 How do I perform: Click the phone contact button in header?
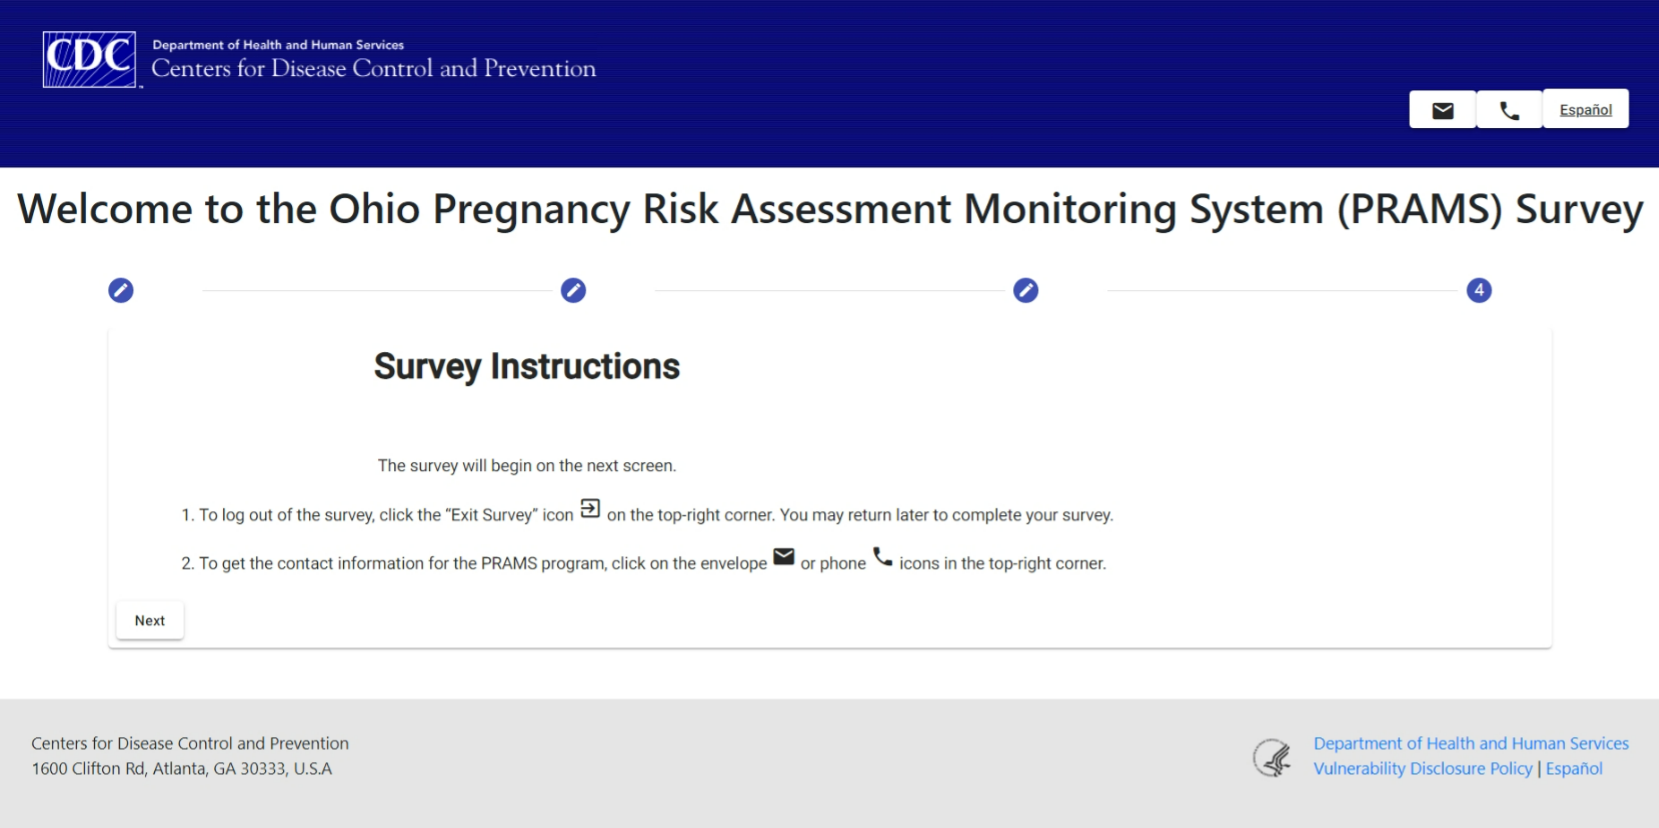pos(1509,110)
